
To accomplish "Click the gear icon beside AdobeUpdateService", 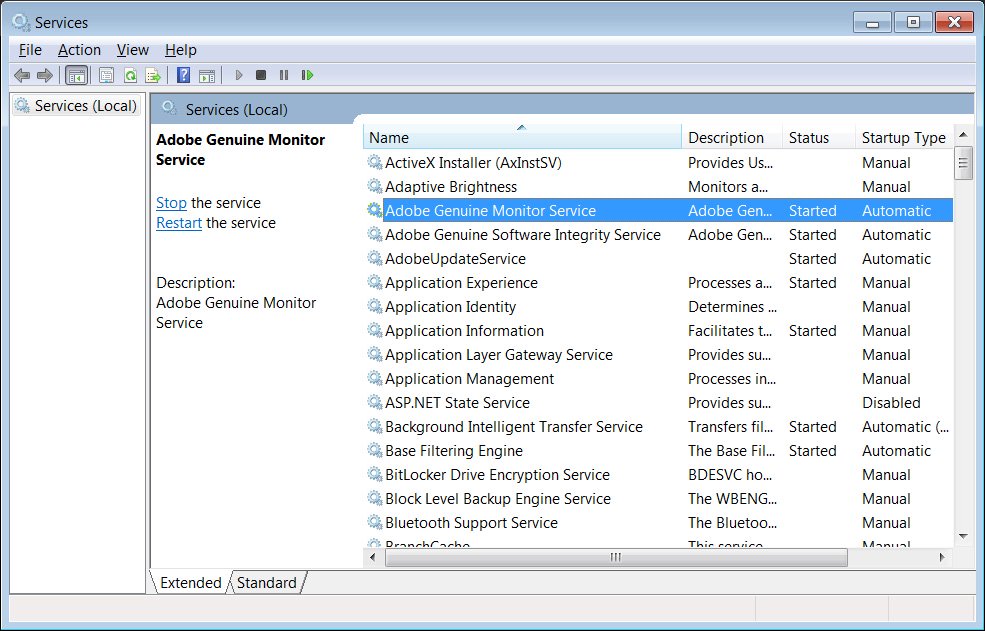I will pos(375,258).
